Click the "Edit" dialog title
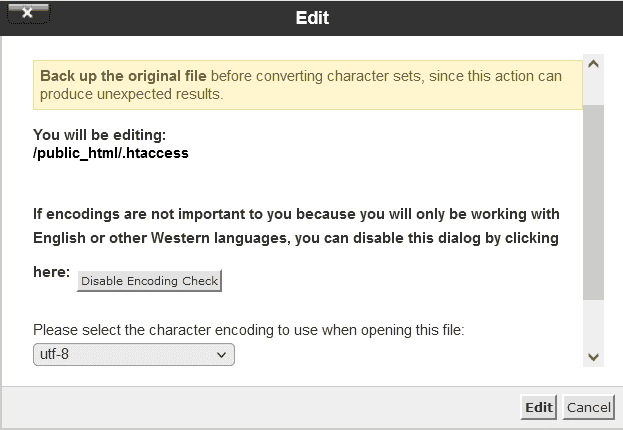Viewport: 623px width, 430px height. 312,18
